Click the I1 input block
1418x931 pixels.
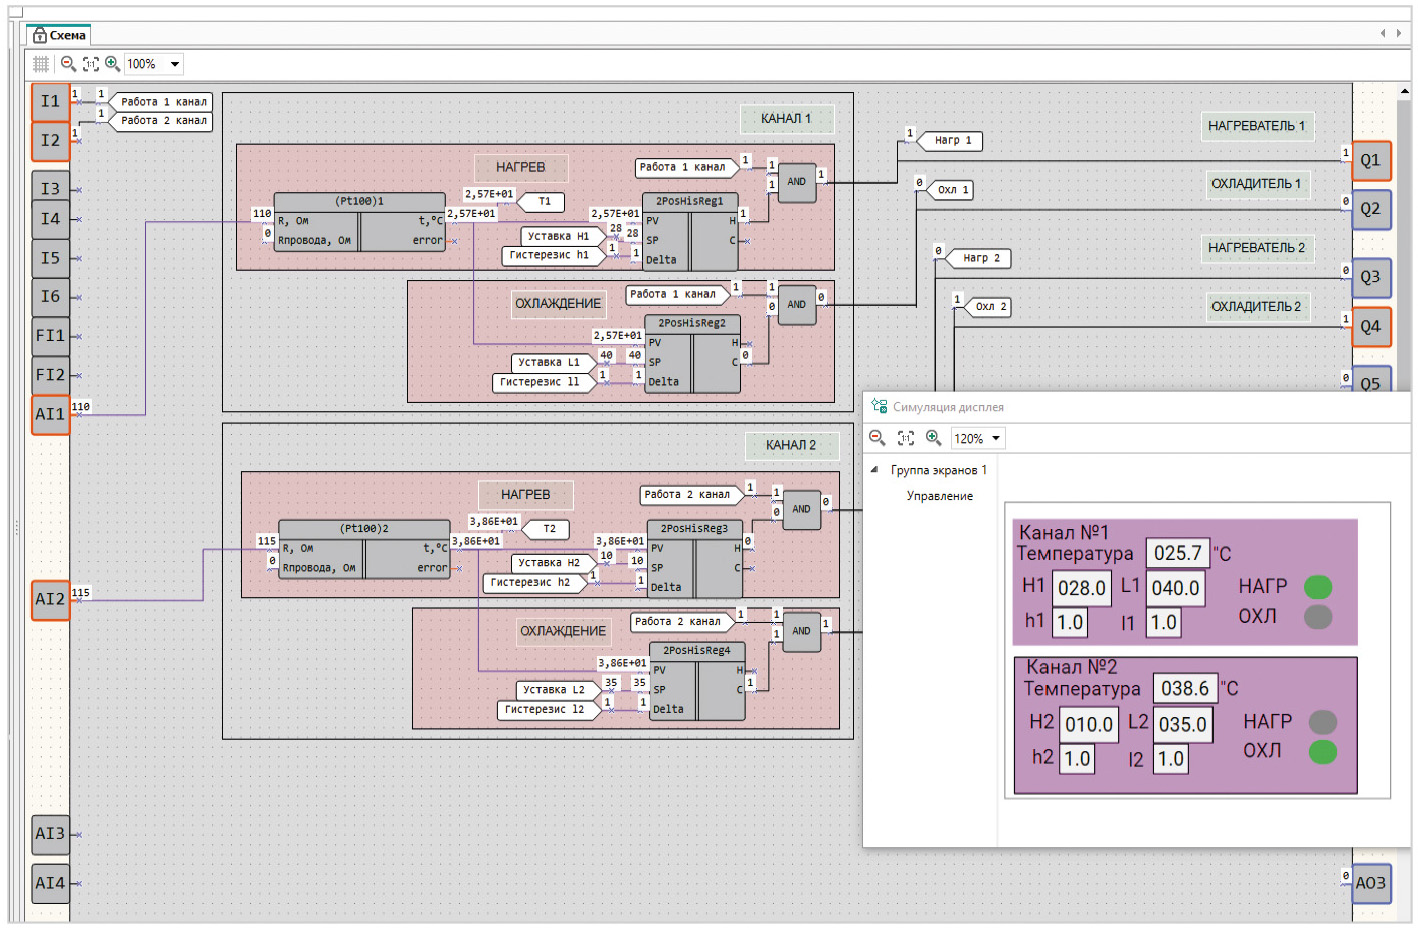50,102
